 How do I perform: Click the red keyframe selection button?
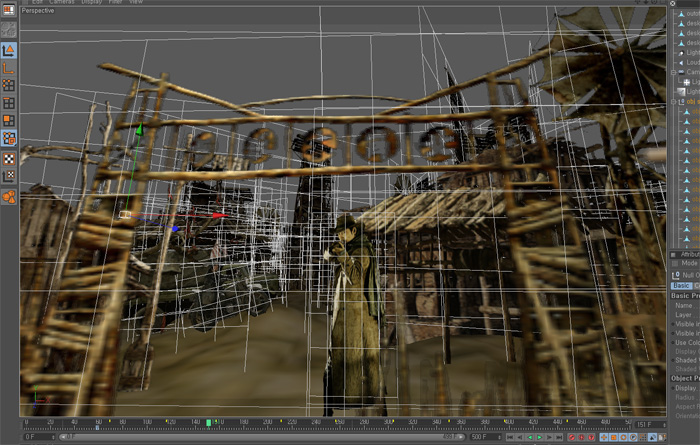[x=591, y=437]
